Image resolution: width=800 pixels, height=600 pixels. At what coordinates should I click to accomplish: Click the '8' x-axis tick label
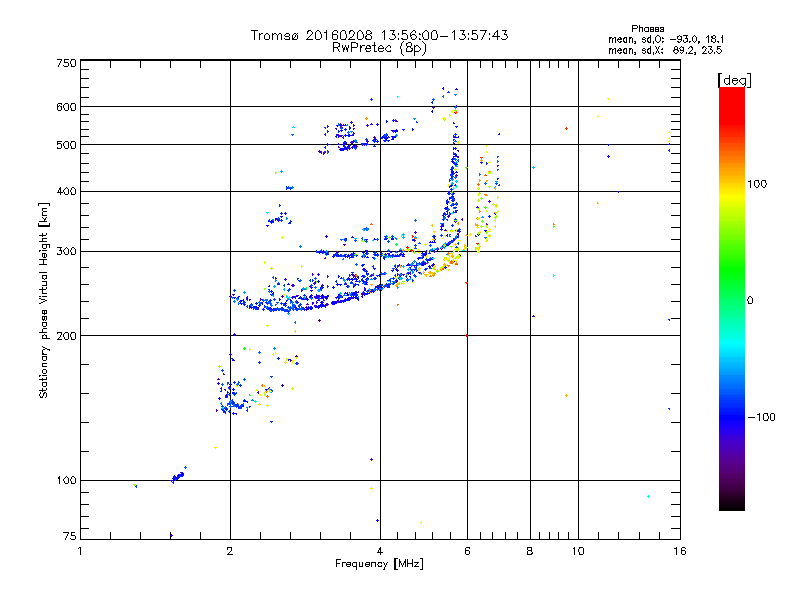[530, 551]
